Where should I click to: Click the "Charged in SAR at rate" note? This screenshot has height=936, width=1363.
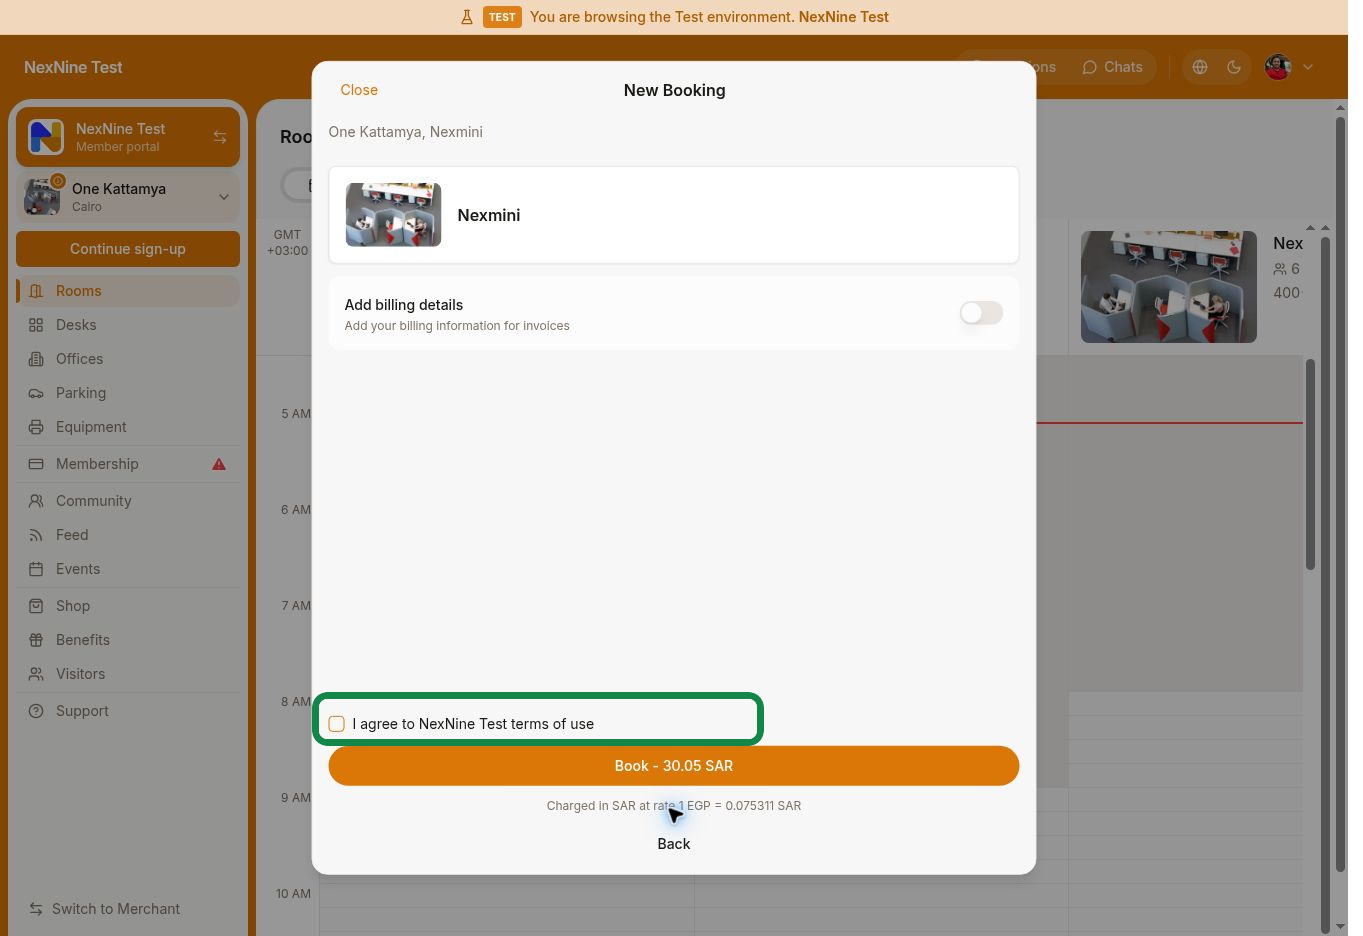[674, 806]
